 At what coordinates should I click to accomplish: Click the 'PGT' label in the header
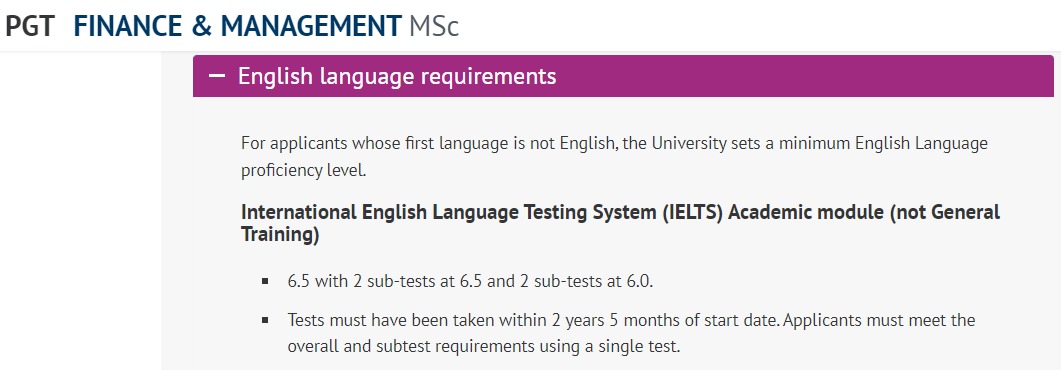click(30, 26)
